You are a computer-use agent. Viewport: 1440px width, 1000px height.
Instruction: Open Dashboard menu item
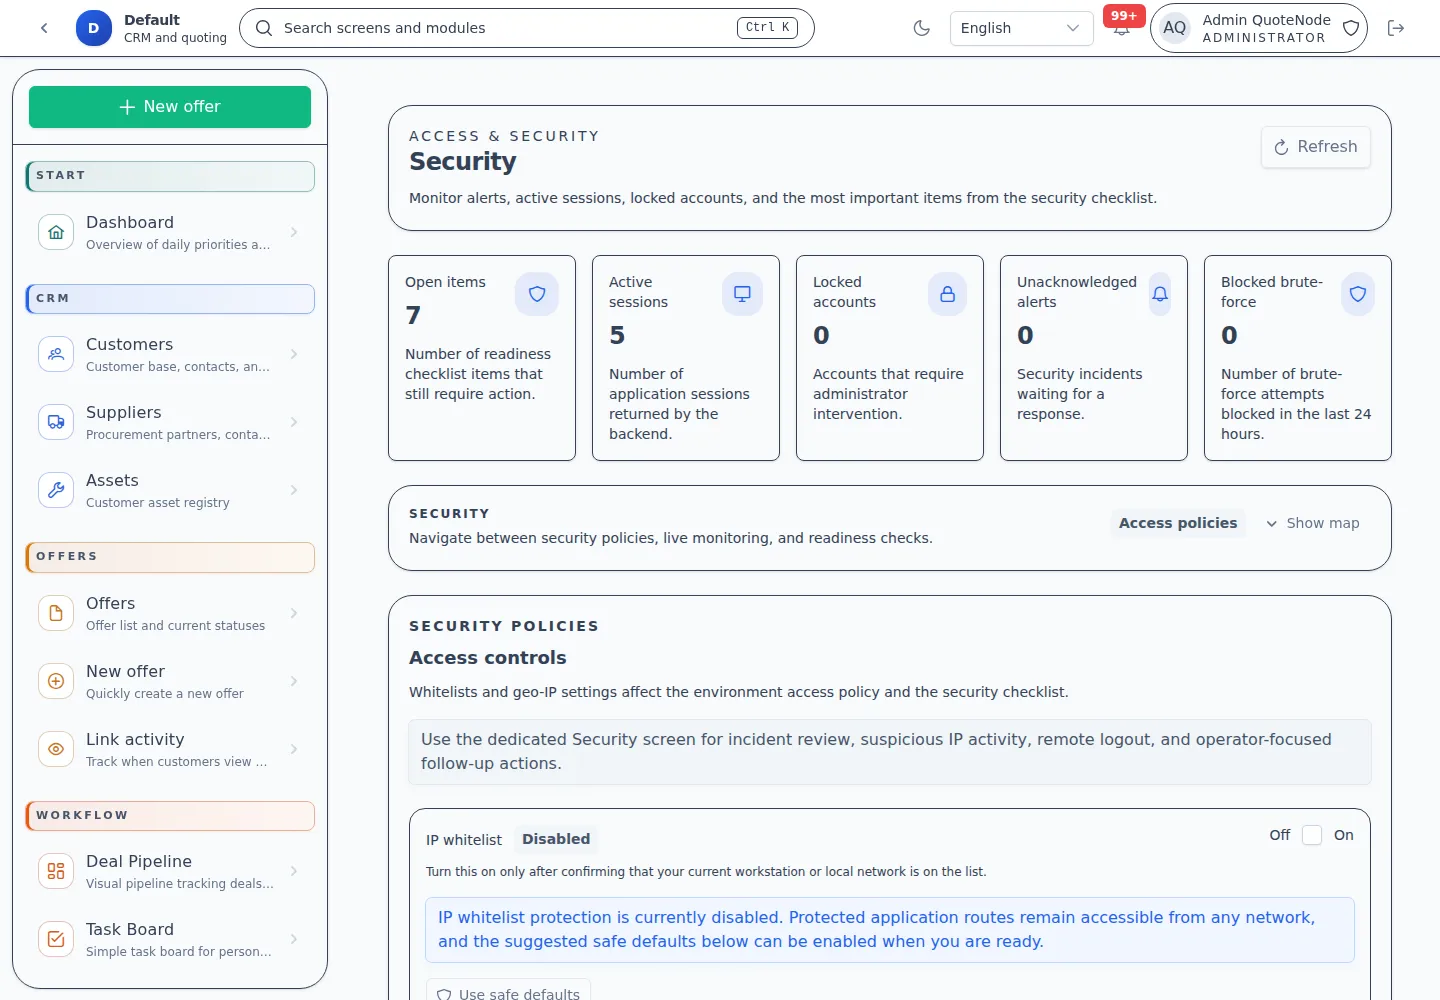pos(170,232)
